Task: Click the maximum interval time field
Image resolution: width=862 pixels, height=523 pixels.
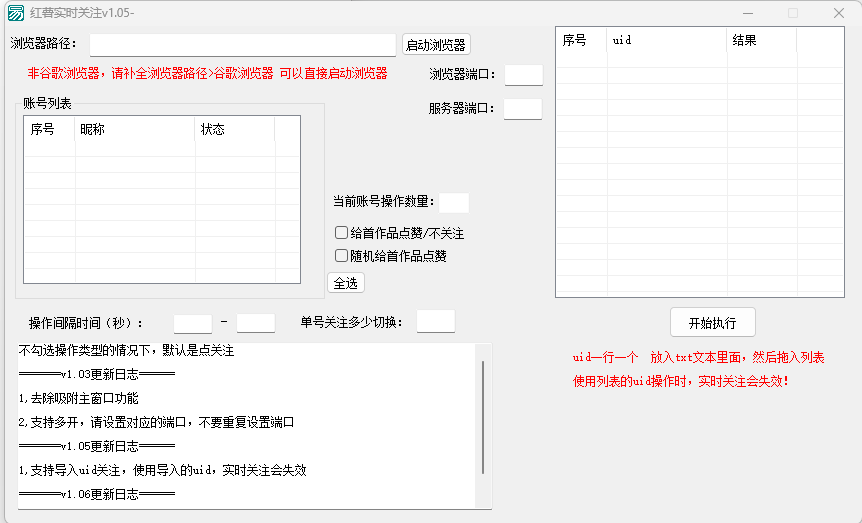Action: pyautogui.click(x=255, y=323)
